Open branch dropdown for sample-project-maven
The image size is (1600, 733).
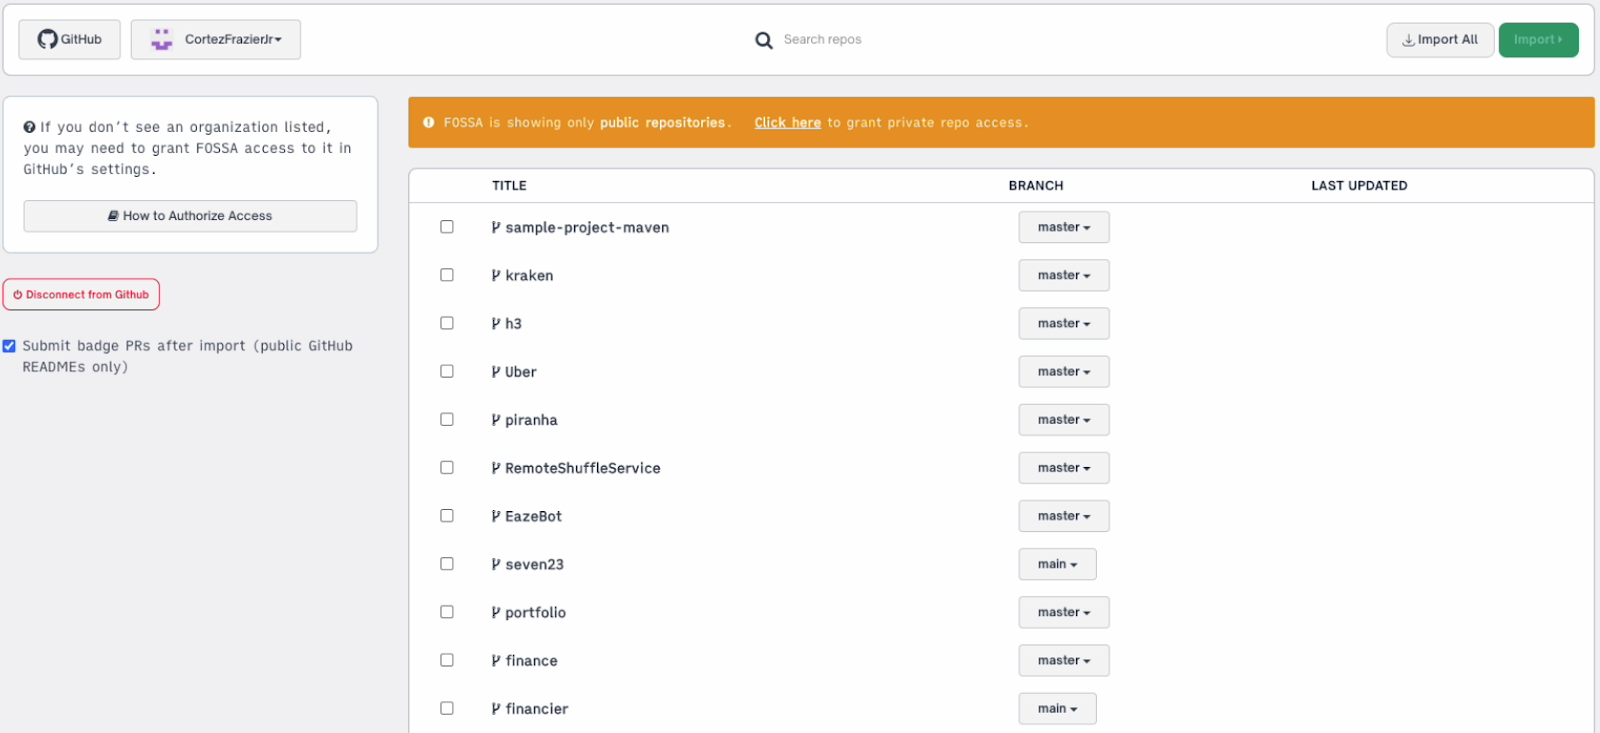[1064, 227]
